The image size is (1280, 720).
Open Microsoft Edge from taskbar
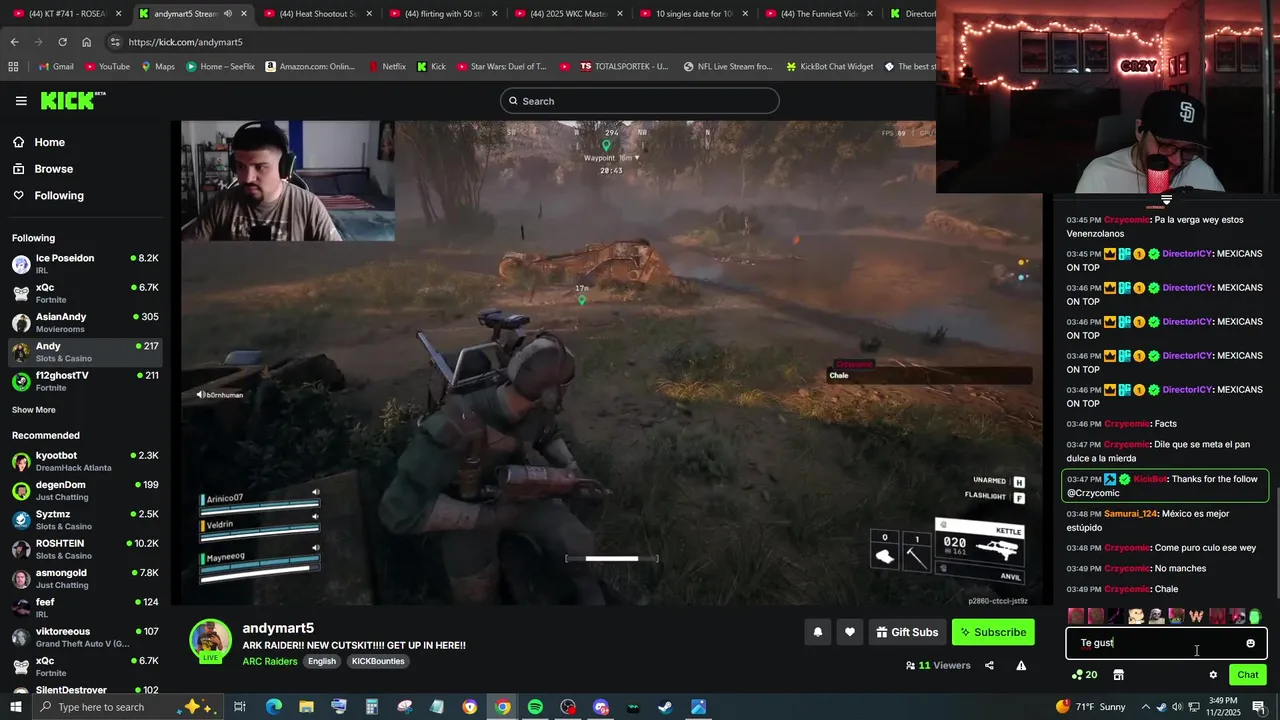[x=274, y=707]
